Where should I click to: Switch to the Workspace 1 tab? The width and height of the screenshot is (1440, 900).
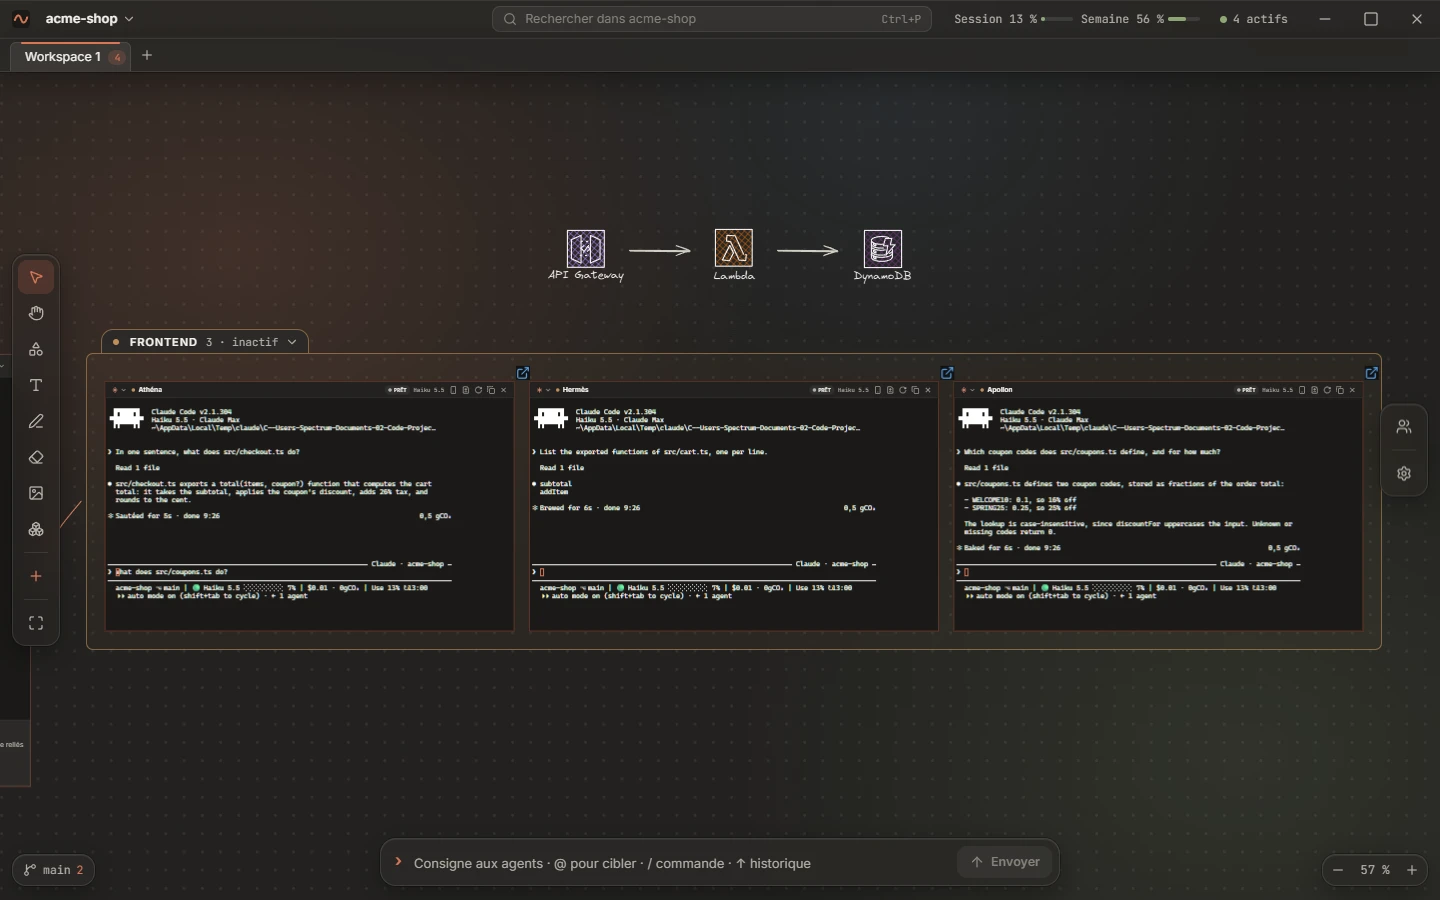point(71,57)
